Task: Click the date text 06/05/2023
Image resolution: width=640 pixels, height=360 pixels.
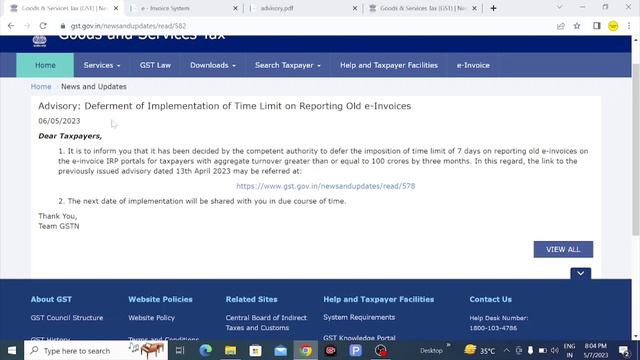Action: pyautogui.click(x=59, y=121)
